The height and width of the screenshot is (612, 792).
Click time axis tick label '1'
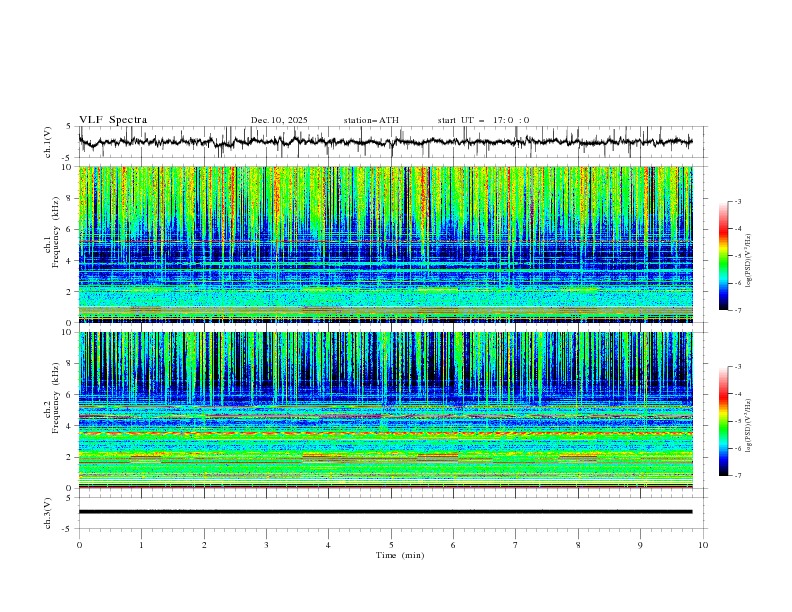[141, 545]
